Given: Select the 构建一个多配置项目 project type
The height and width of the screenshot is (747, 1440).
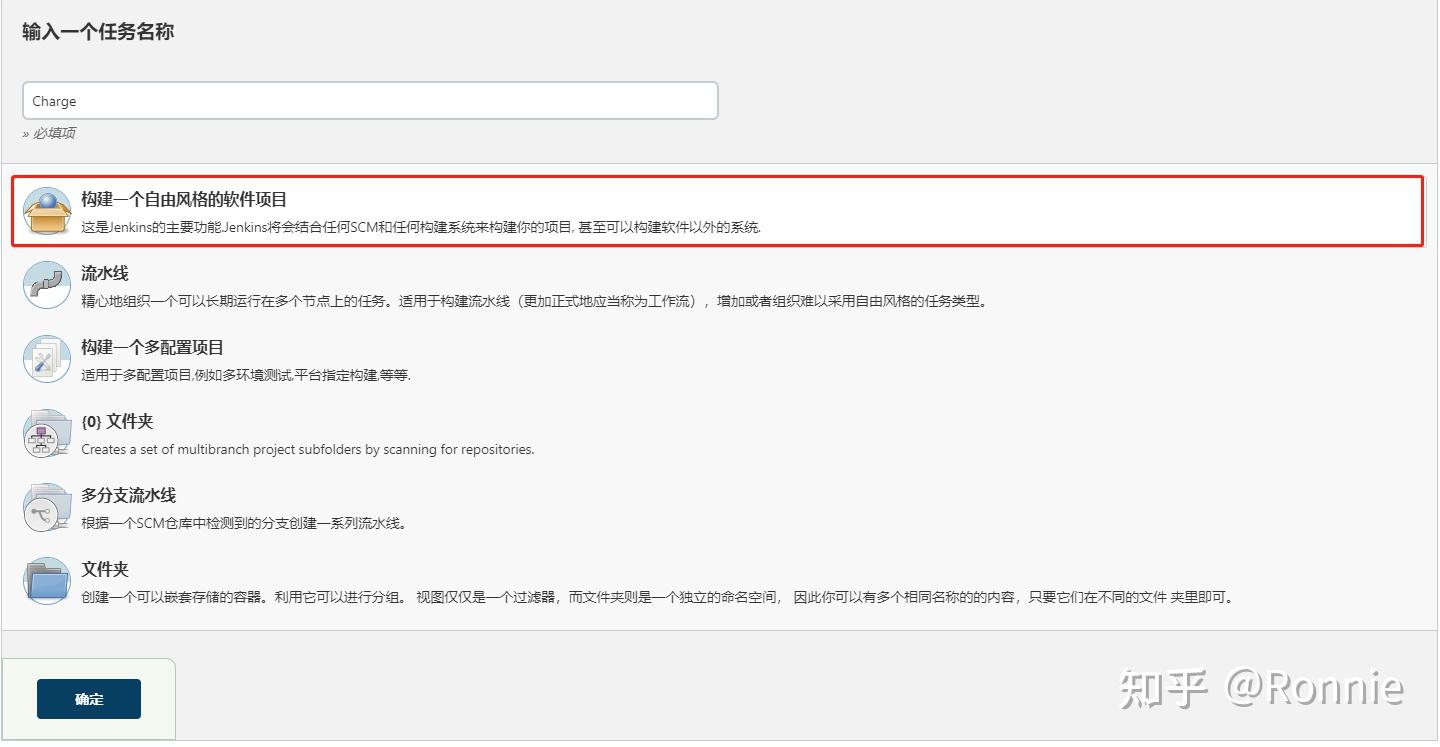Looking at the screenshot, I should click(152, 347).
